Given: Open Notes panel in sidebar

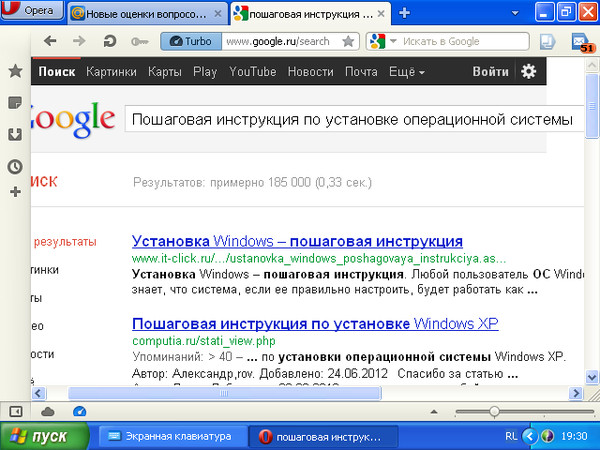Looking at the screenshot, I should point(15,103).
